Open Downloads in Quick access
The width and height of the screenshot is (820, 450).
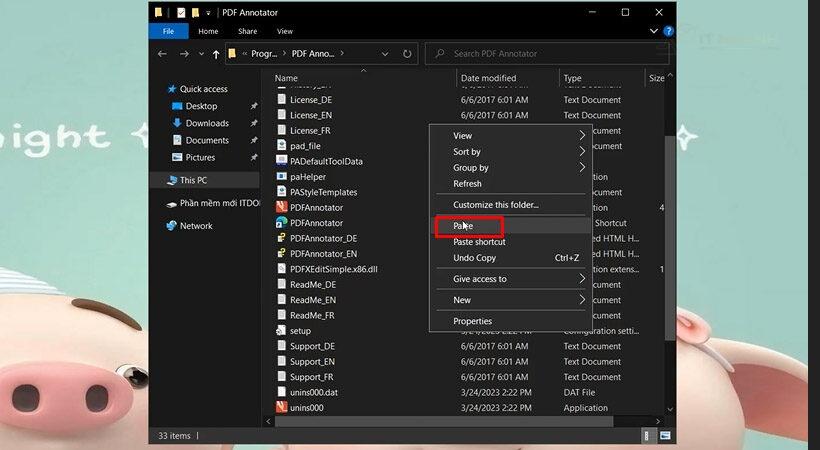(x=206, y=123)
